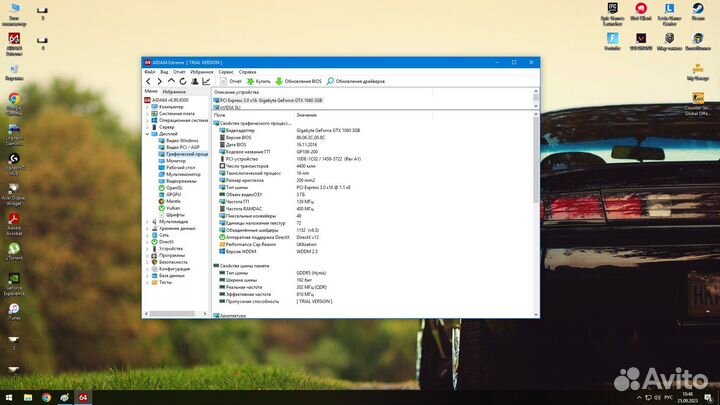This screenshot has height=405, width=720.
Task: Click the Тесты tree item
Action: pos(162,282)
